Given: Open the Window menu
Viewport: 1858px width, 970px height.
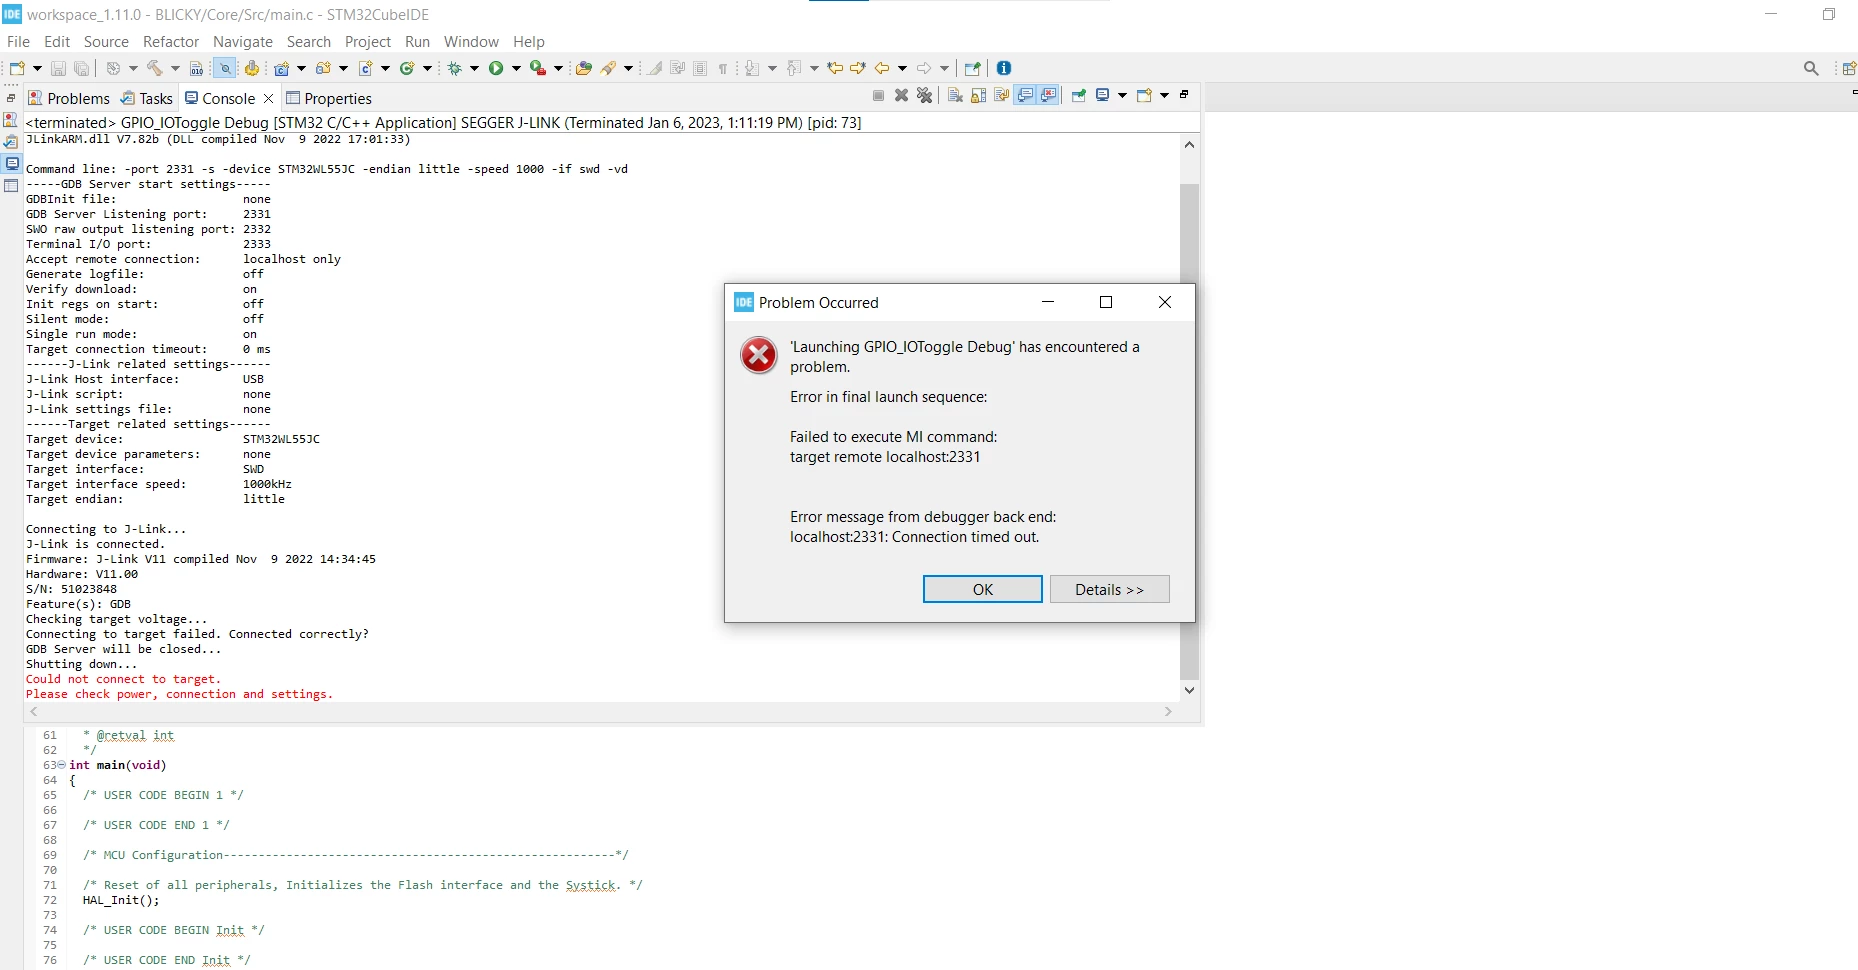Looking at the screenshot, I should point(471,41).
